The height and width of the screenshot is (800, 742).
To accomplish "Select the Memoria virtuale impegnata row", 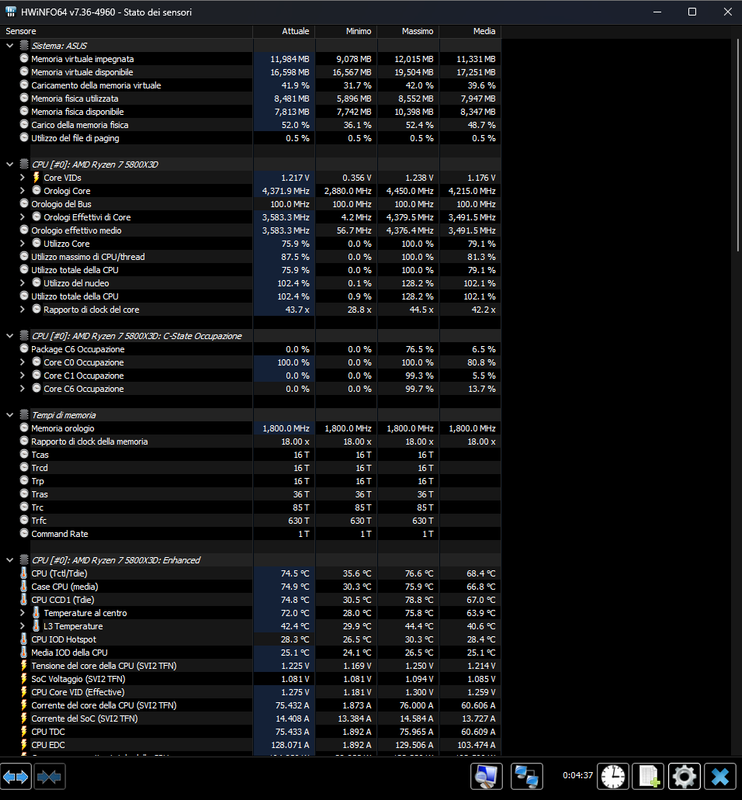I will click(x=250, y=59).
